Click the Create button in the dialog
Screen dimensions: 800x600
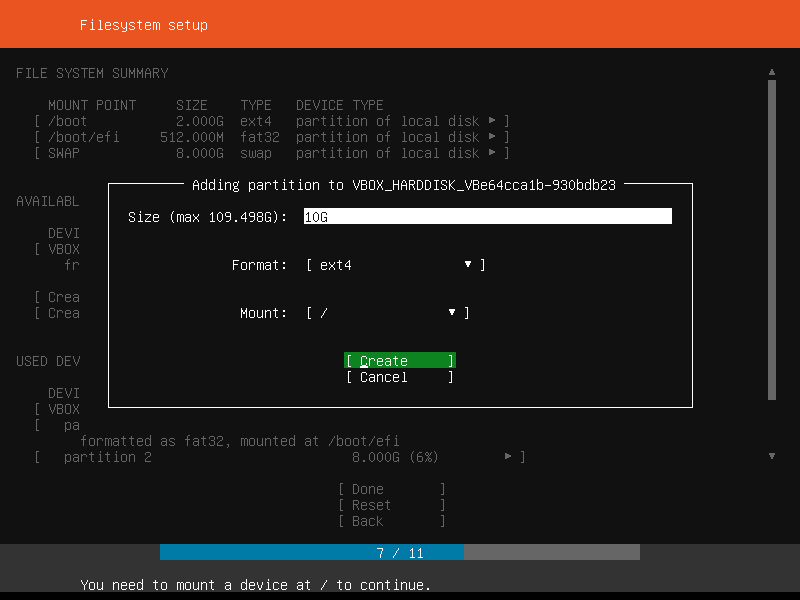point(399,361)
